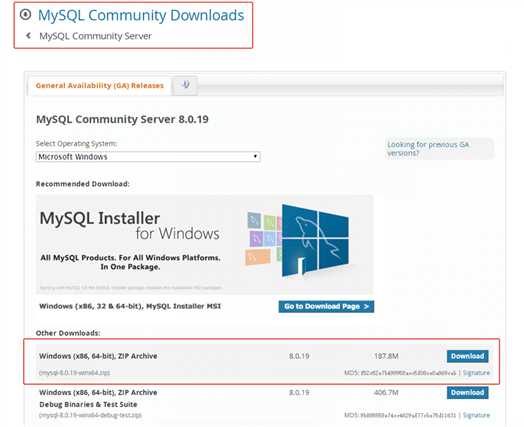Go back to MySQL Community Server
The image size is (524, 427).
coord(95,36)
